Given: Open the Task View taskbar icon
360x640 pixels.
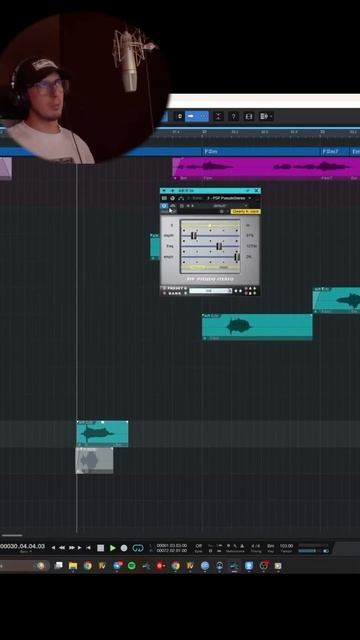Looking at the screenshot, I should [x=58, y=566].
